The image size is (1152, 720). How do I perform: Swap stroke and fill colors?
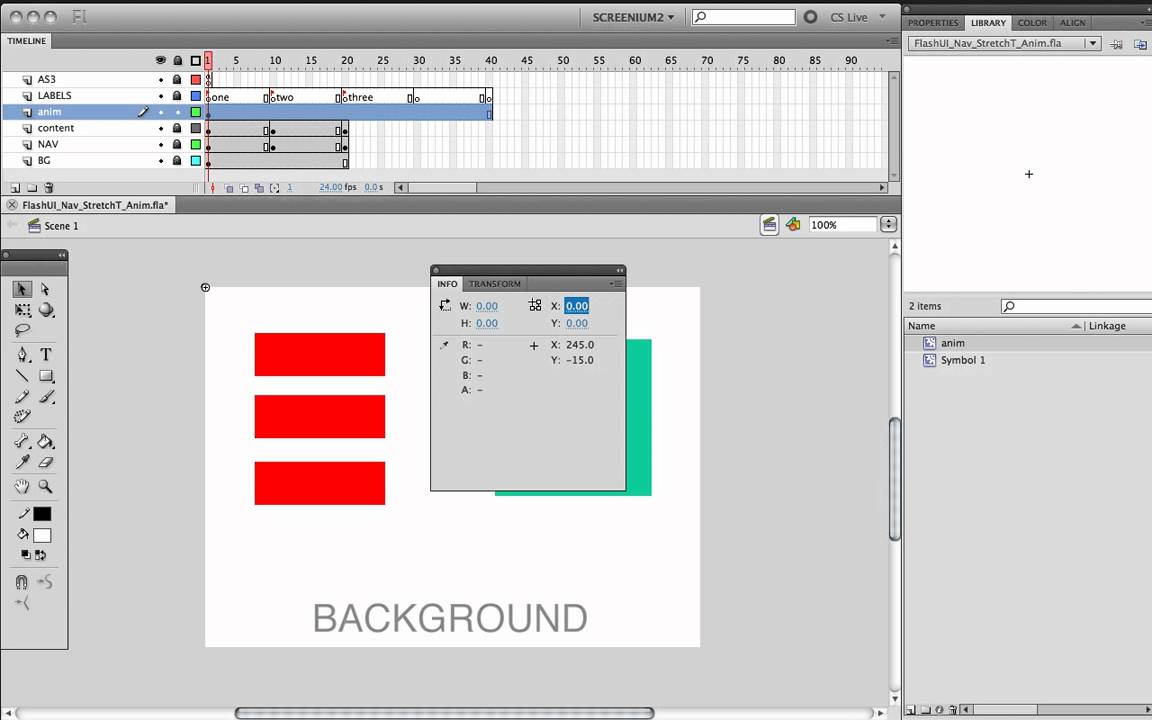pos(41,555)
